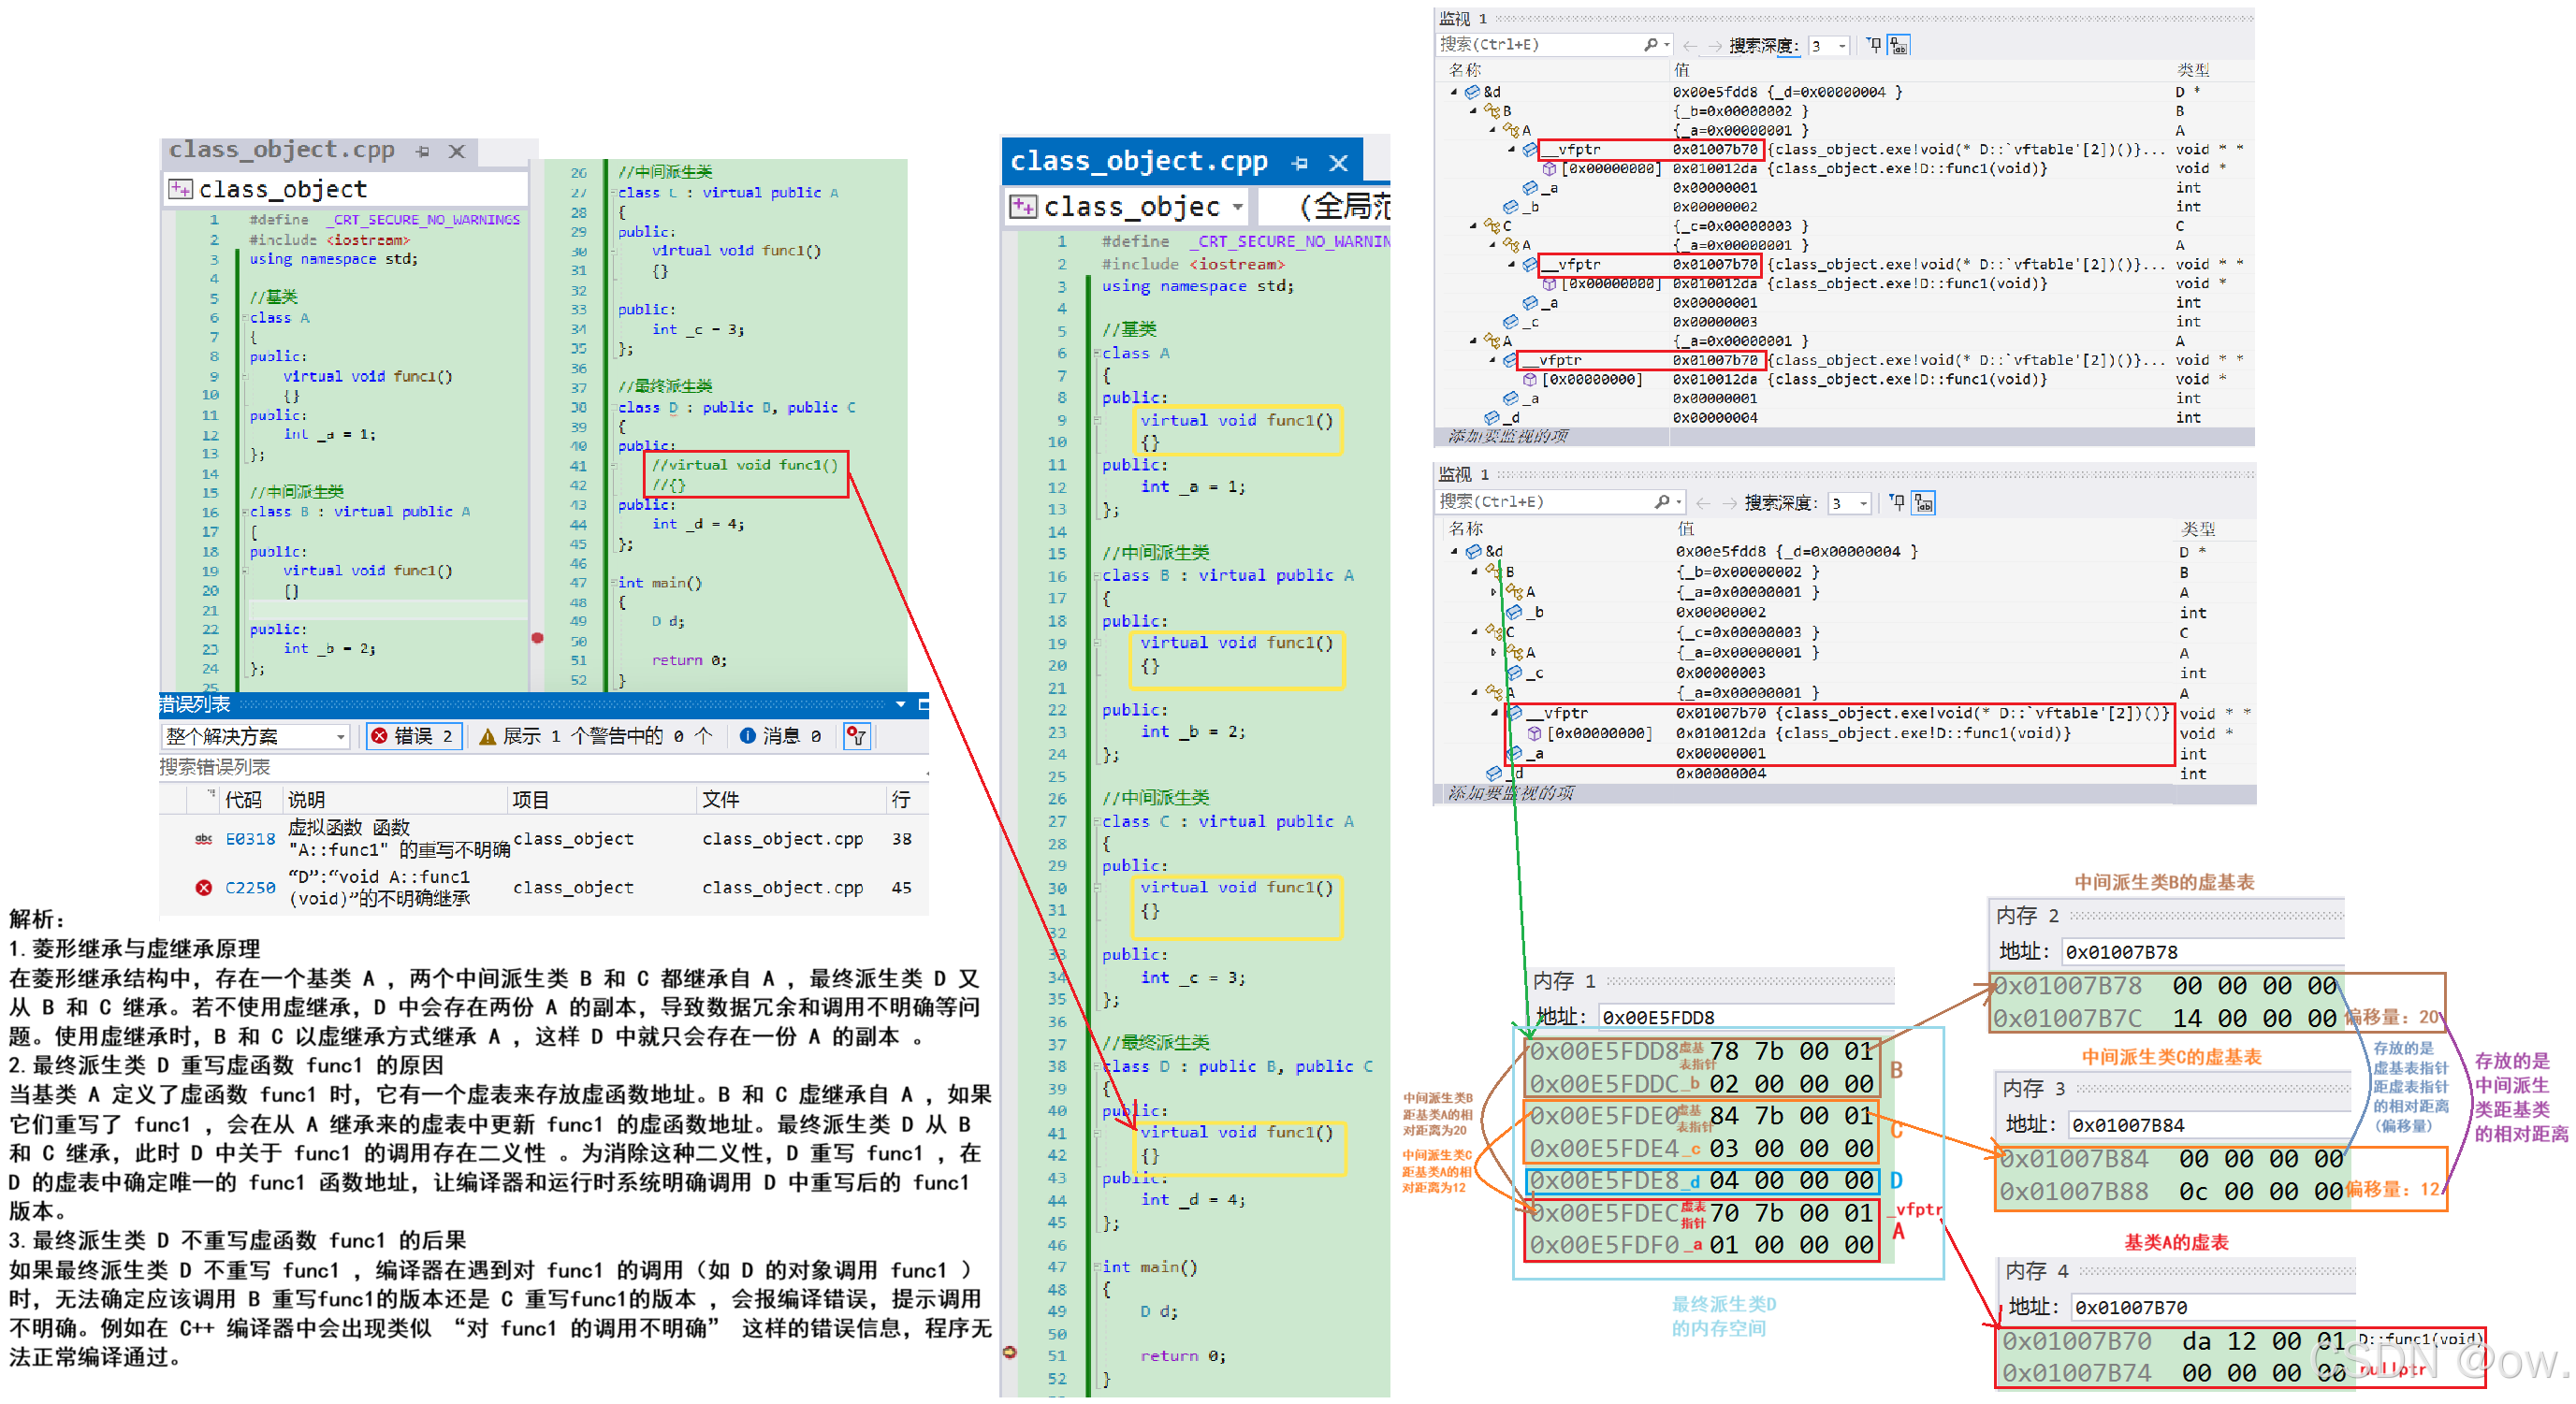The image size is (2576, 1404).
Task: Close the blue class_object.cpp tab
Action: tap(1339, 162)
